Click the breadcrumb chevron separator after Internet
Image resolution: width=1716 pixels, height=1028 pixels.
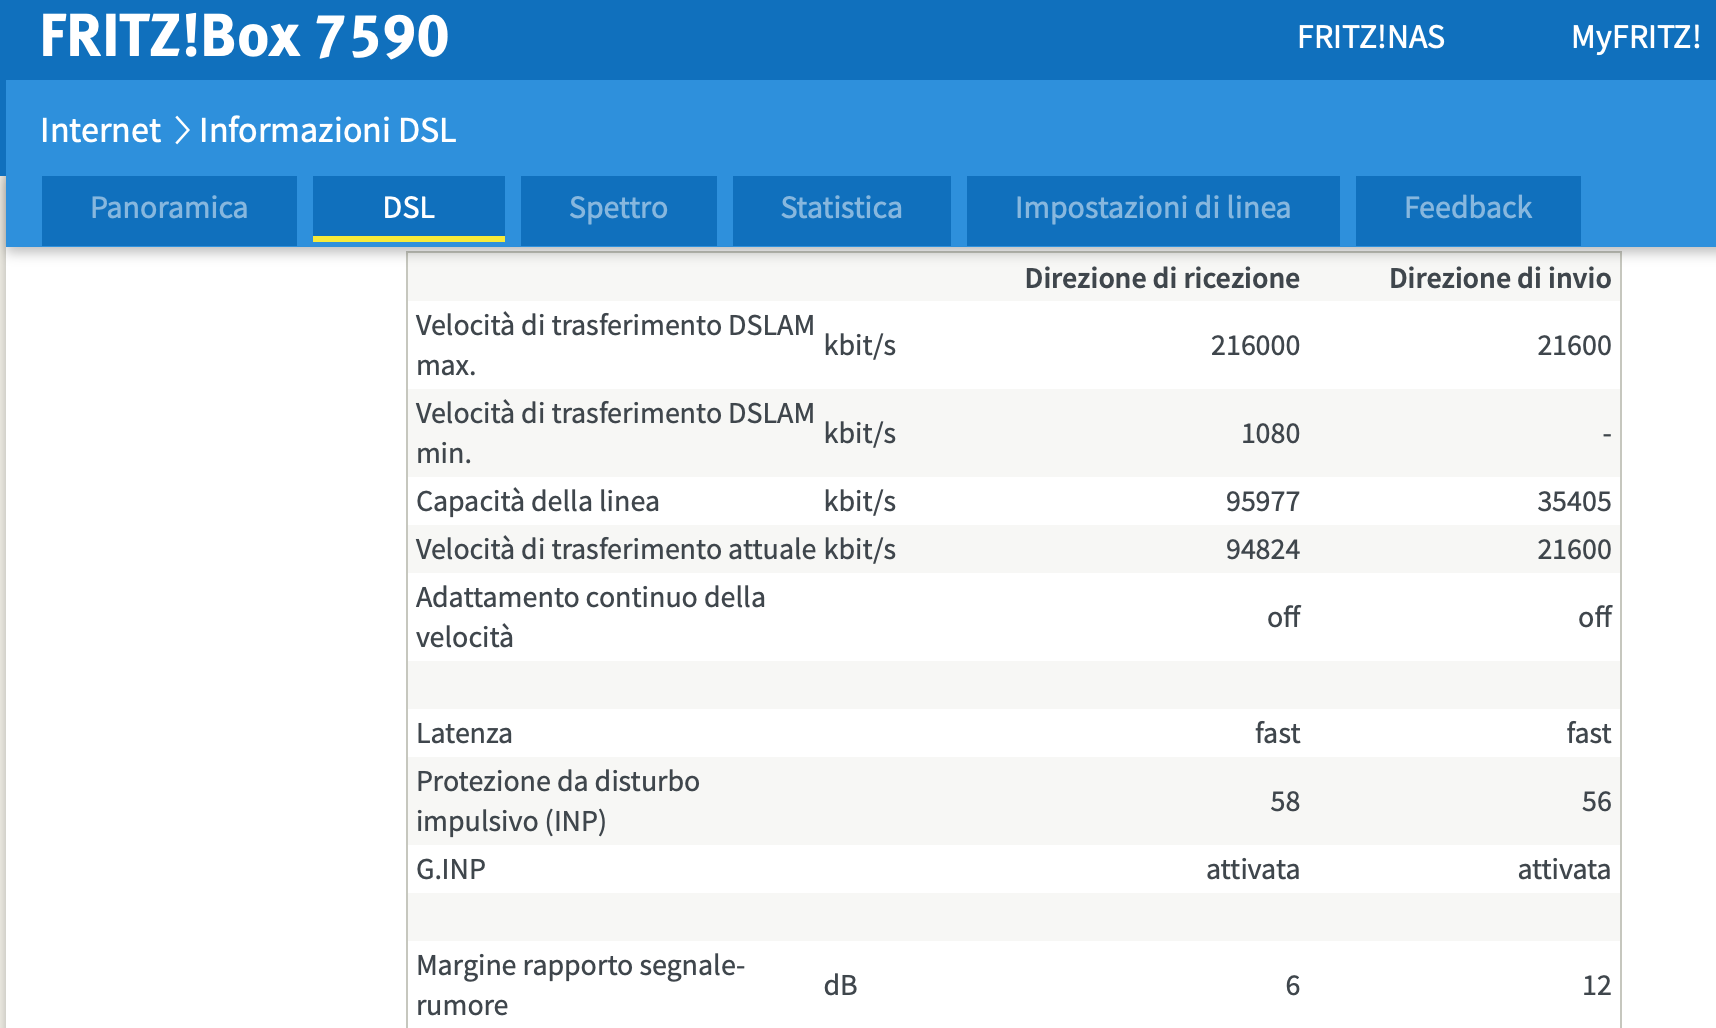[181, 131]
